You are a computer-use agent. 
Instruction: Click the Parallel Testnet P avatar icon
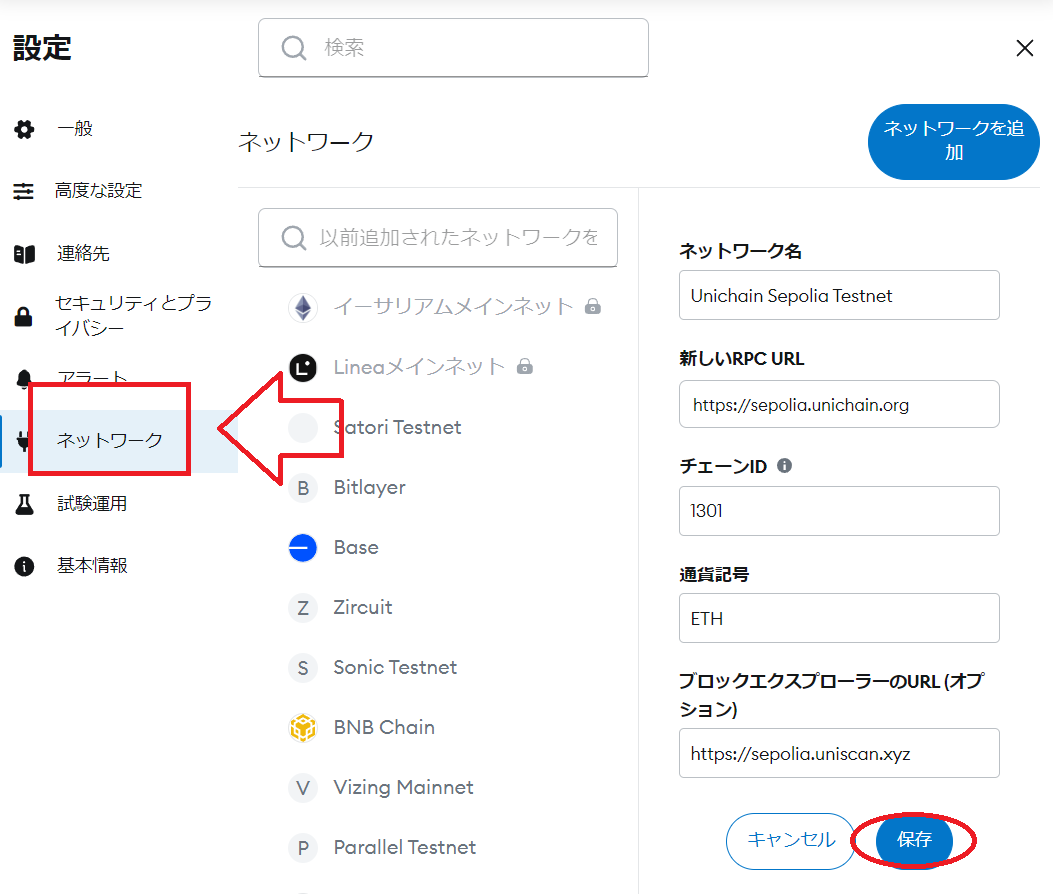[x=303, y=848]
